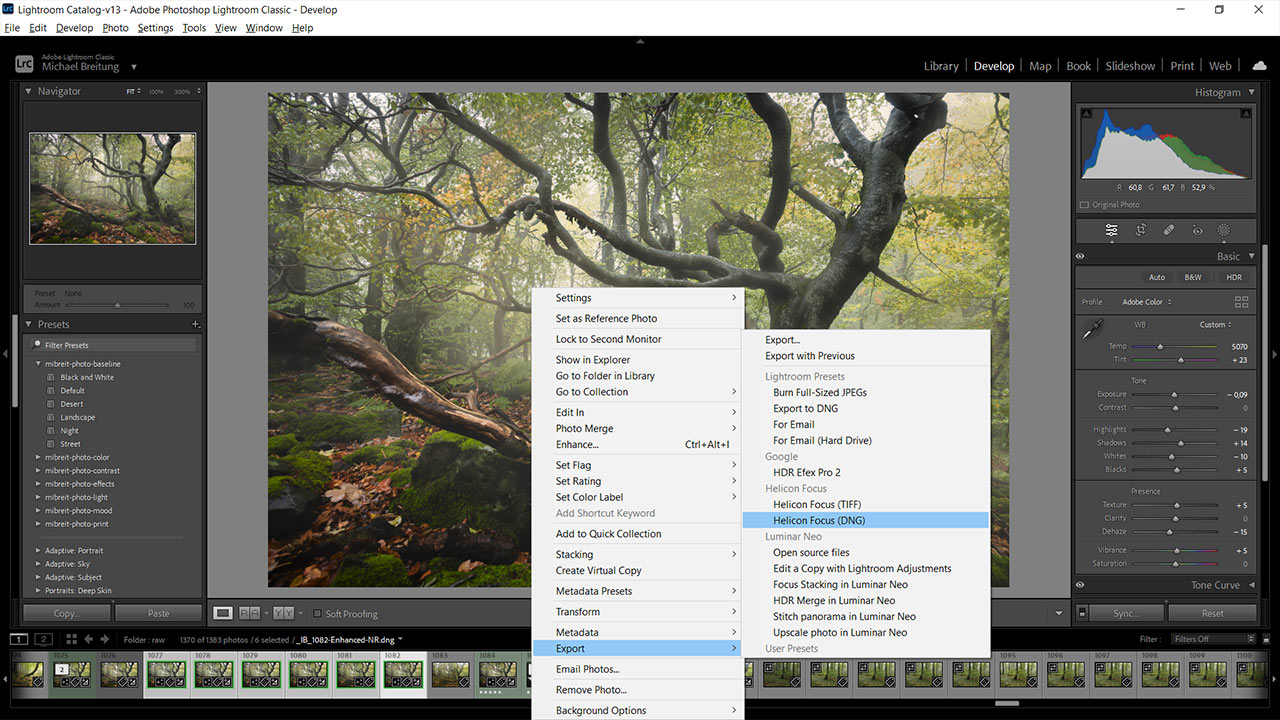1280x720 pixels.
Task: Open the Filters Off dropdown
Action: [x=1213, y=639]
